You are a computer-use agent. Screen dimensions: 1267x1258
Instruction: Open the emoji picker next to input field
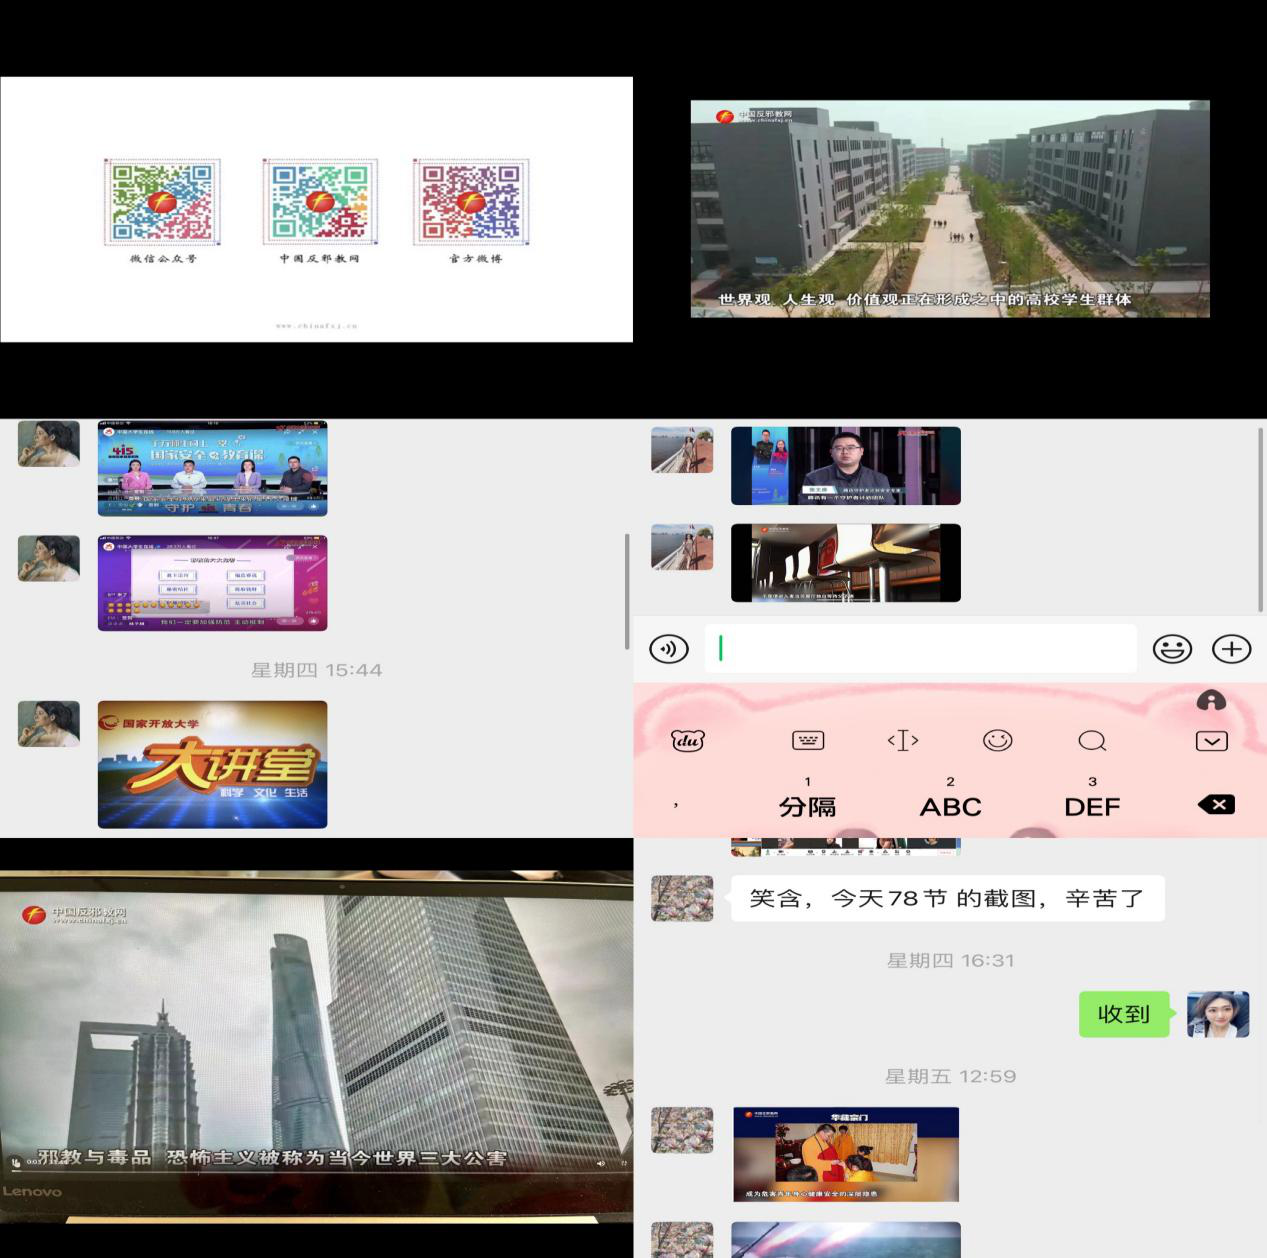tap(1172, 649)
